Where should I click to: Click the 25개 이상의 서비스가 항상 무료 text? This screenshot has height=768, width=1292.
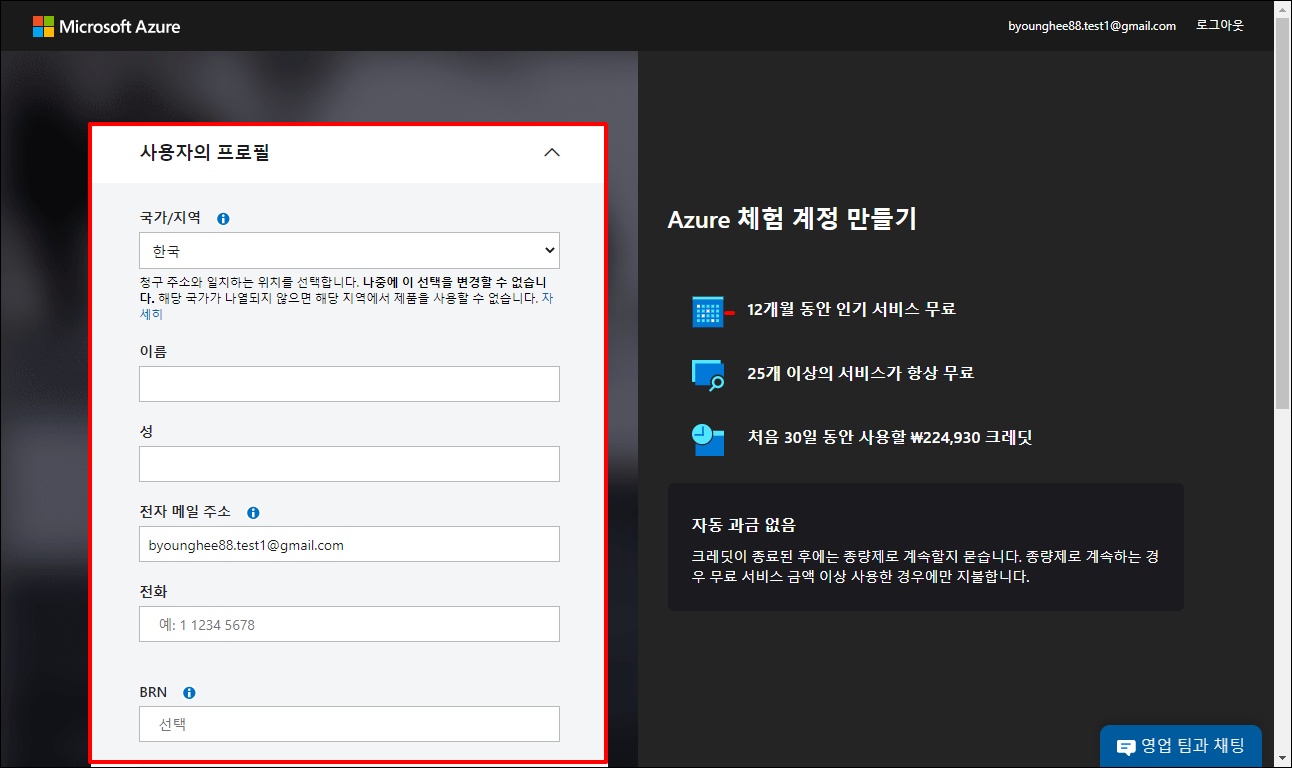860,373
